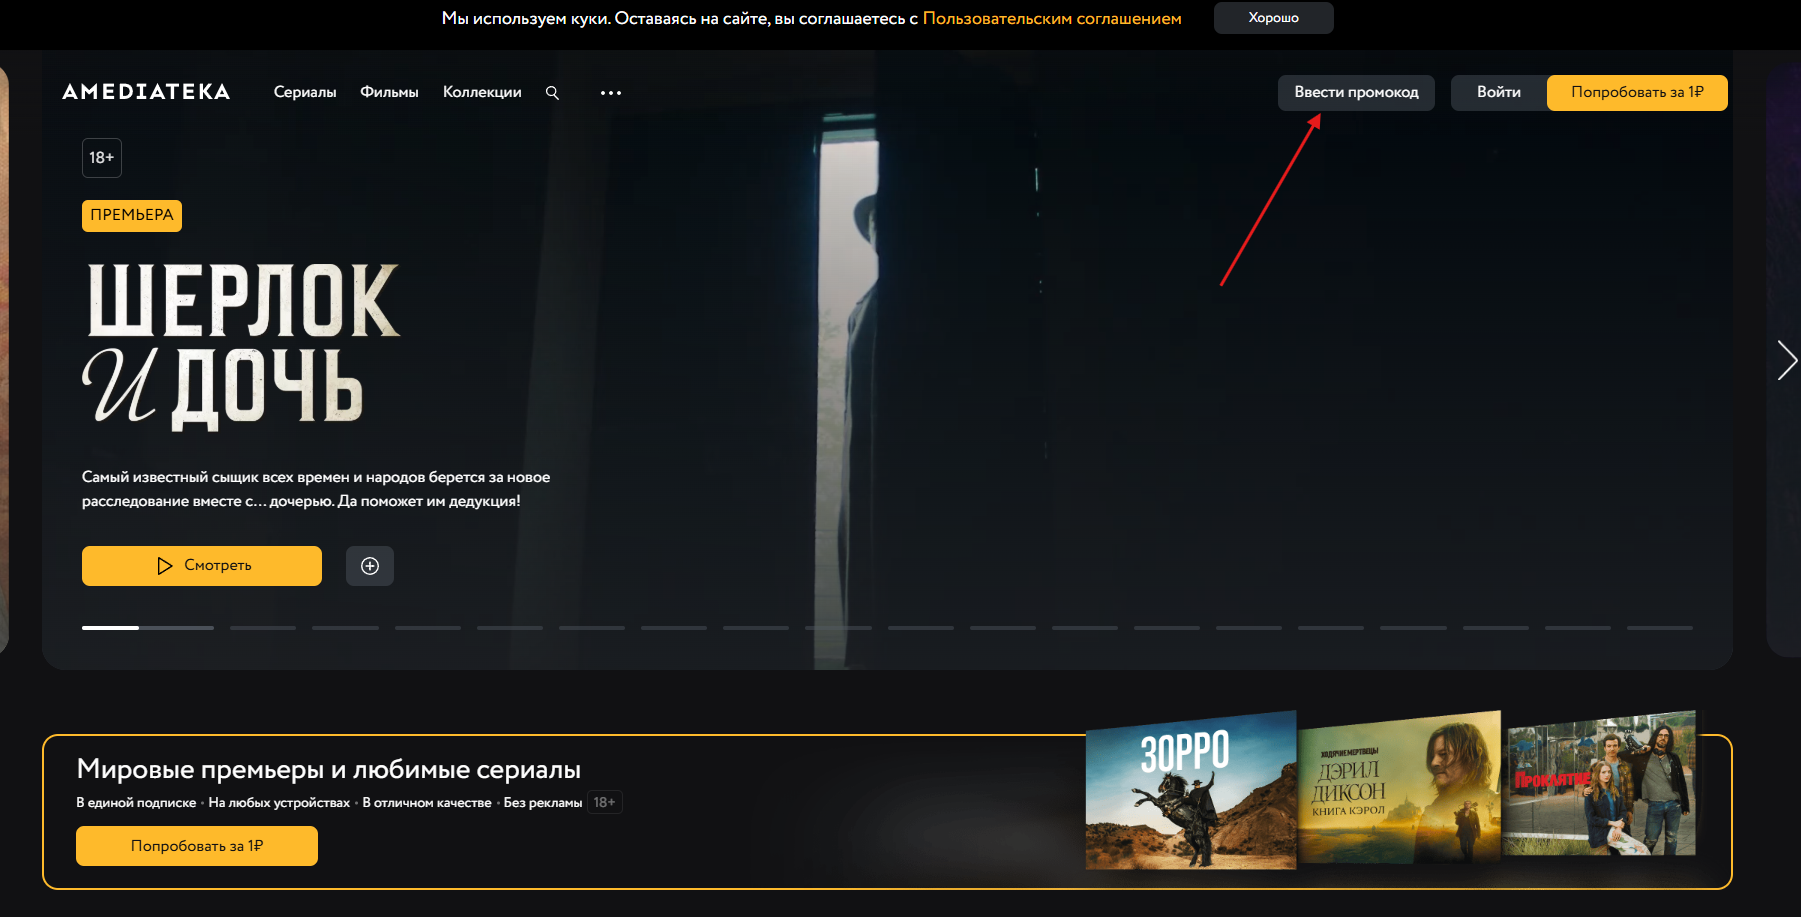Add Шерлок и дочь to watchlist with plus icon
Screen dimensions: 1801x917
[x=370, y=566]
